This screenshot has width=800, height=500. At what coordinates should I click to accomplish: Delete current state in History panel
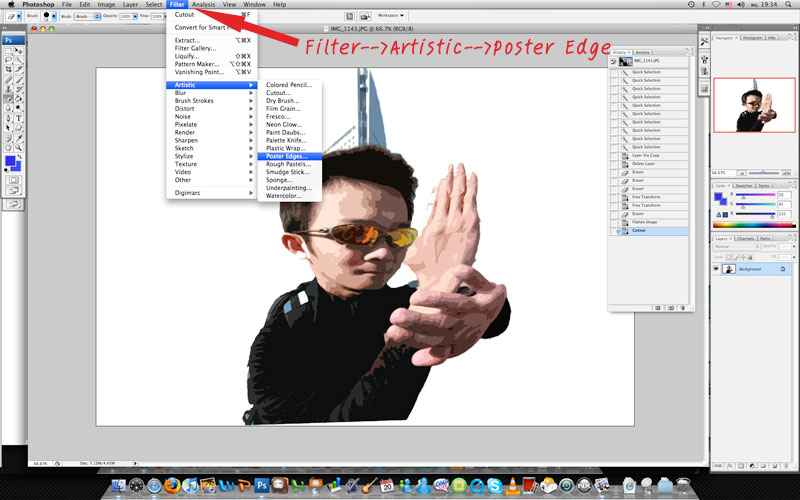(683, 308)
